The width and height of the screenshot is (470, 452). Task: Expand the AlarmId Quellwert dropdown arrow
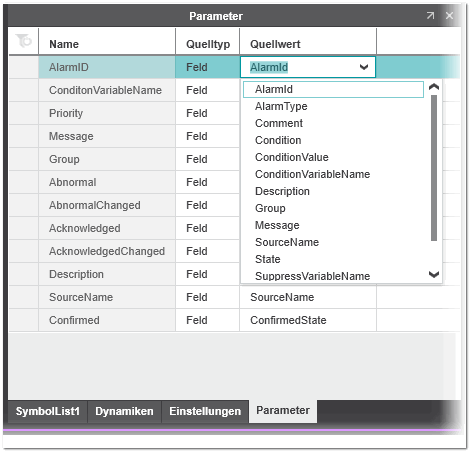pos(364,67)
